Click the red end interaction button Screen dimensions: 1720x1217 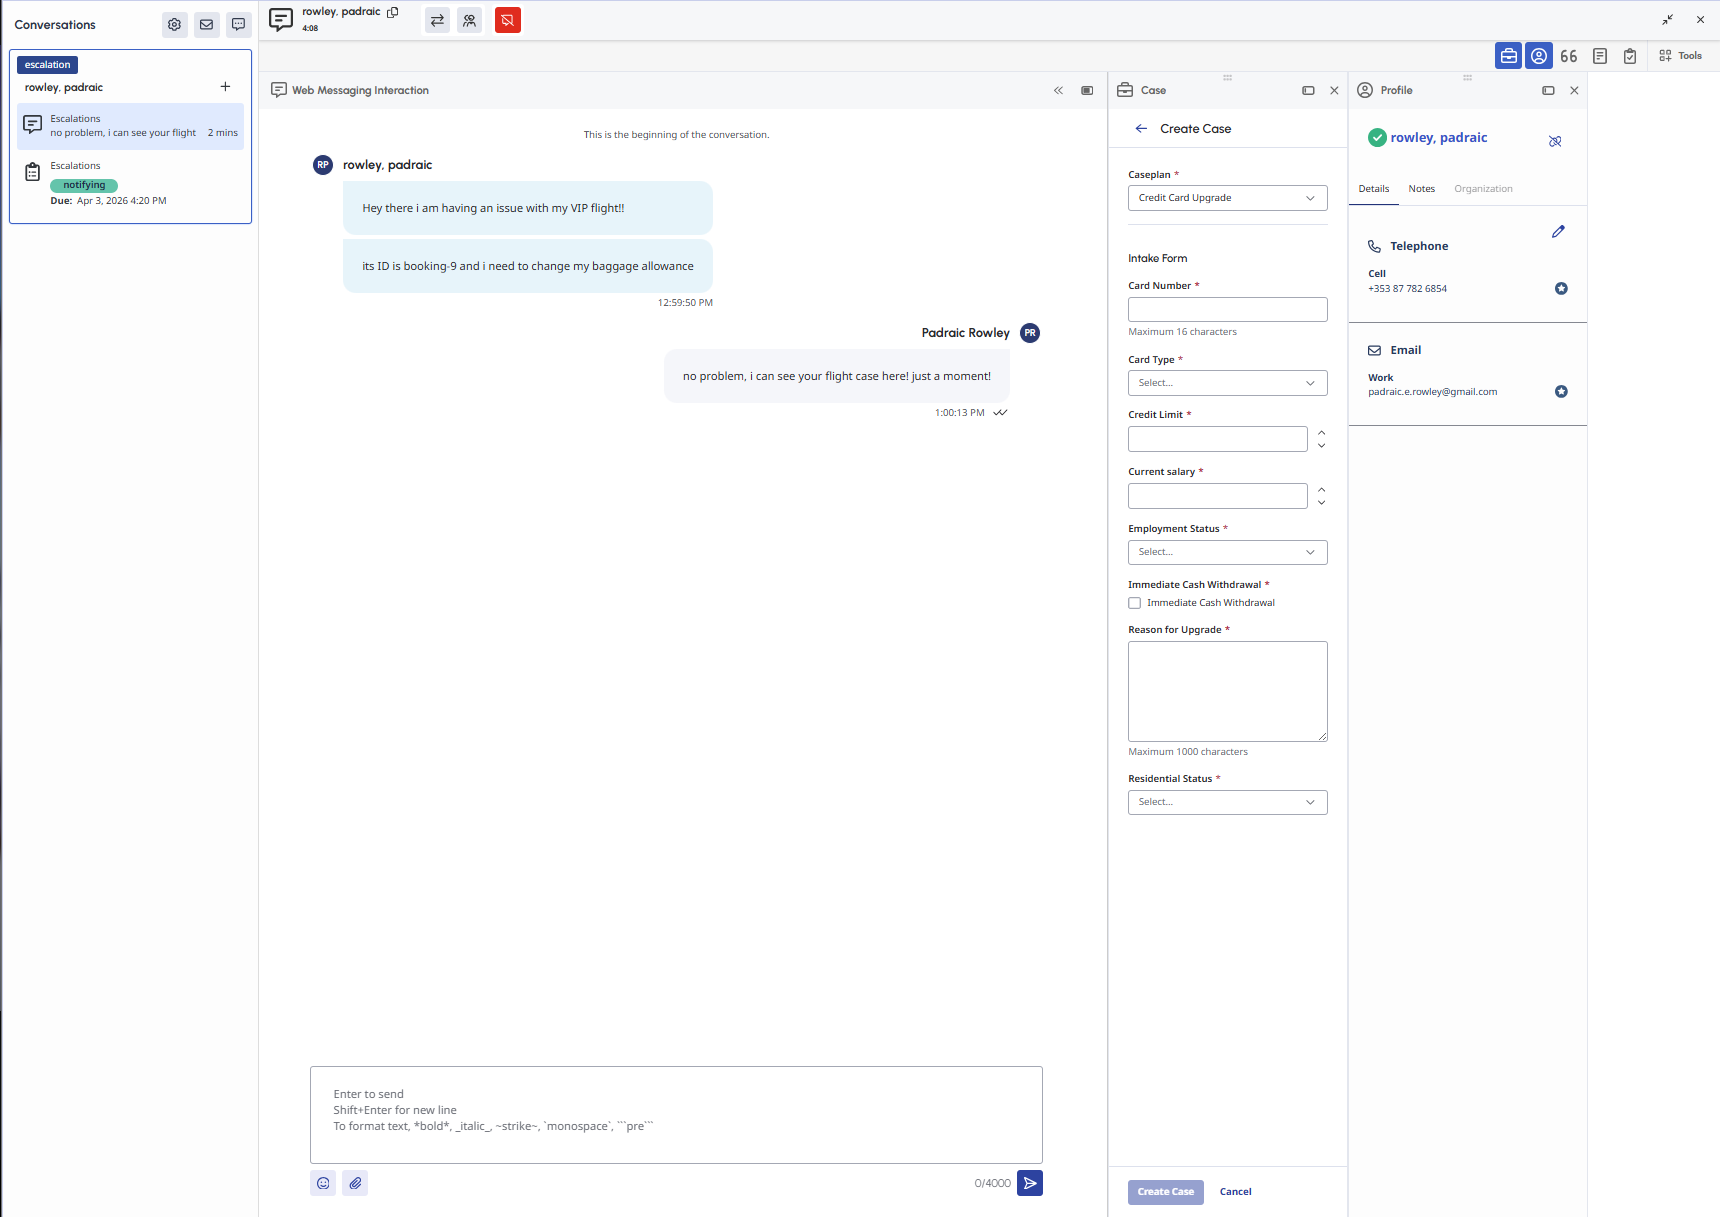pos(508,20)
